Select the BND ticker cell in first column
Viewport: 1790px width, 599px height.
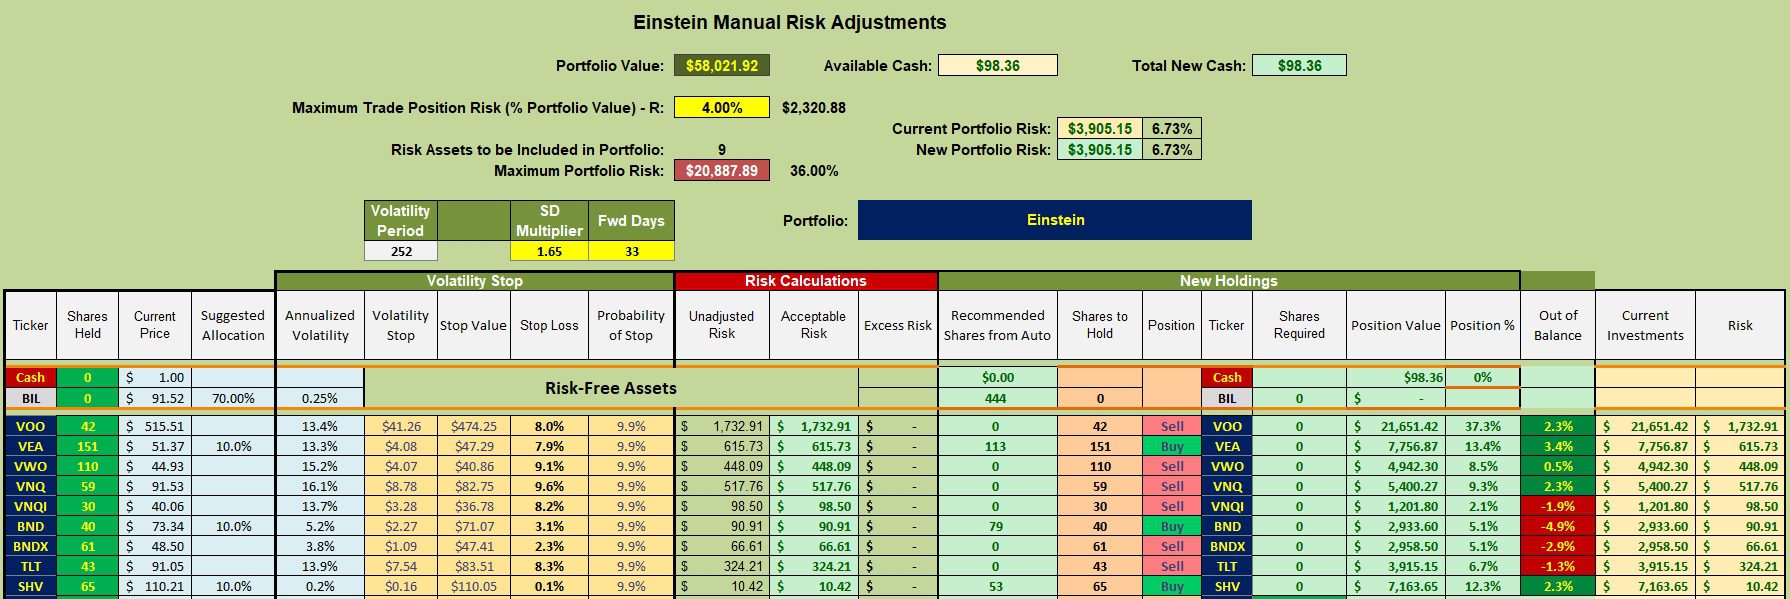(30, 526)
